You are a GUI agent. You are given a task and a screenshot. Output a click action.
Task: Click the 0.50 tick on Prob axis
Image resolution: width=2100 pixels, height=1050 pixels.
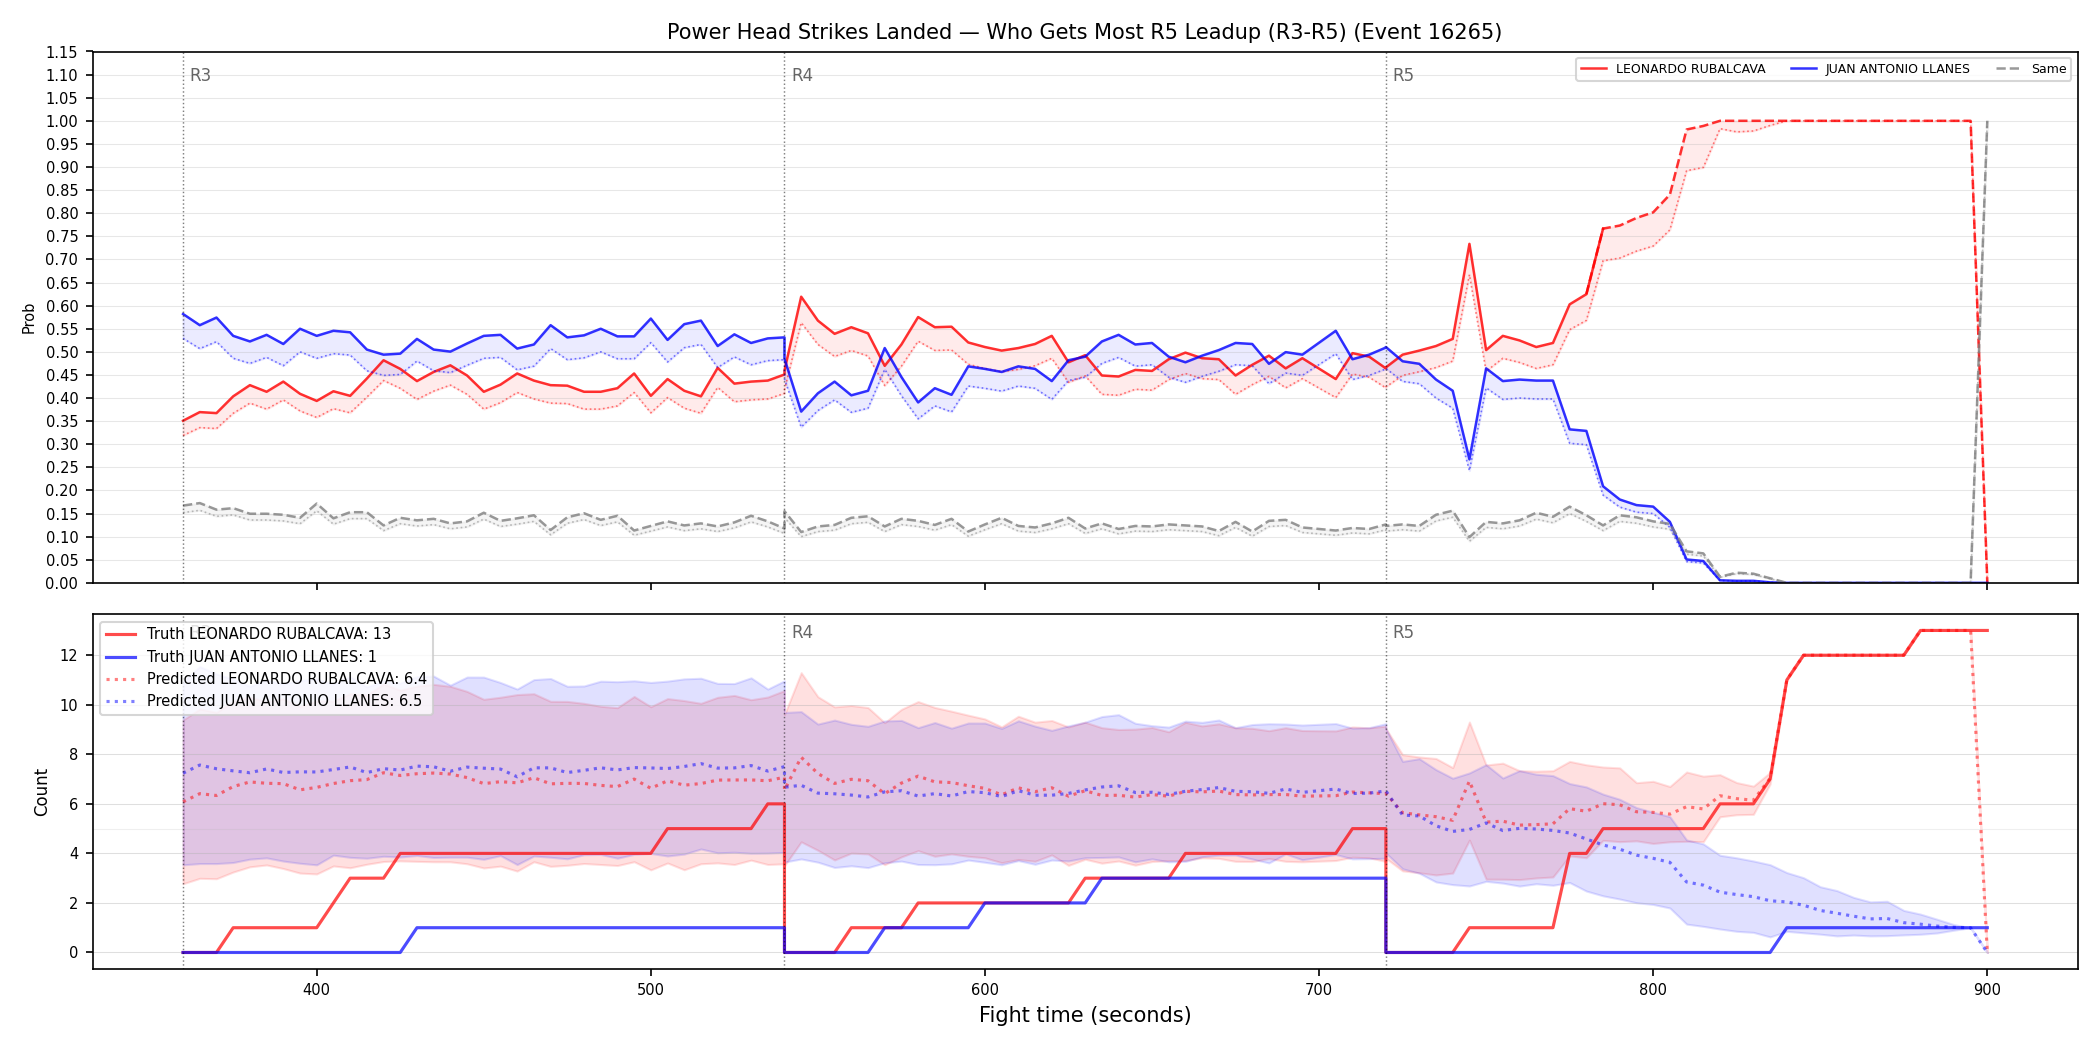62,352
